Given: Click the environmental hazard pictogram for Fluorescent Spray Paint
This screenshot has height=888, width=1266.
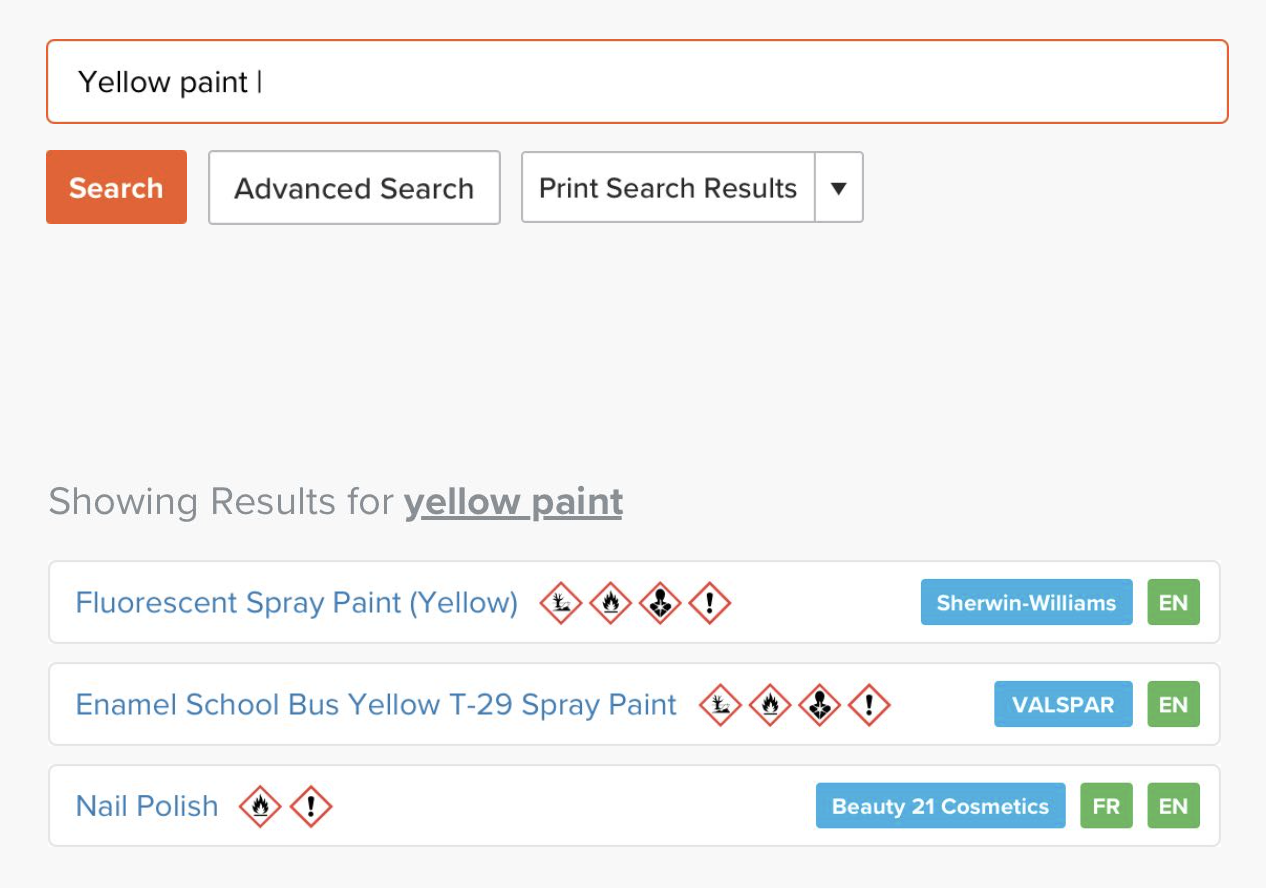Looking at the screenshot, I should point(561,602).
